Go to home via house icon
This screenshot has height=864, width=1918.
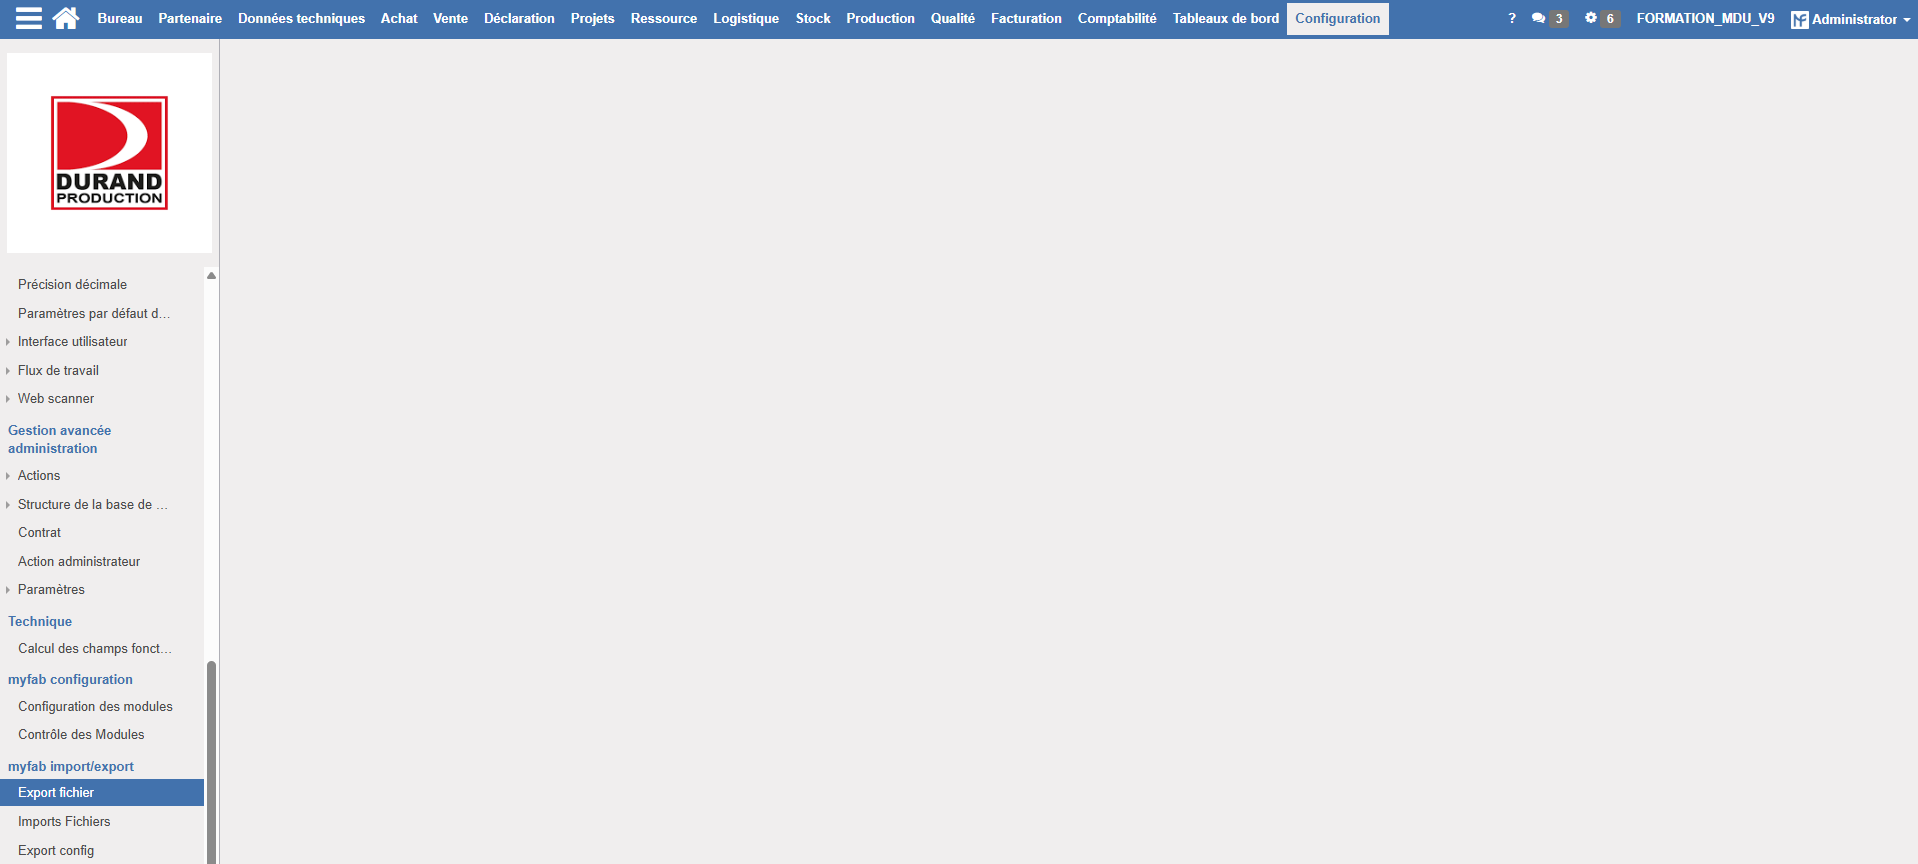[x=66, y=19]
